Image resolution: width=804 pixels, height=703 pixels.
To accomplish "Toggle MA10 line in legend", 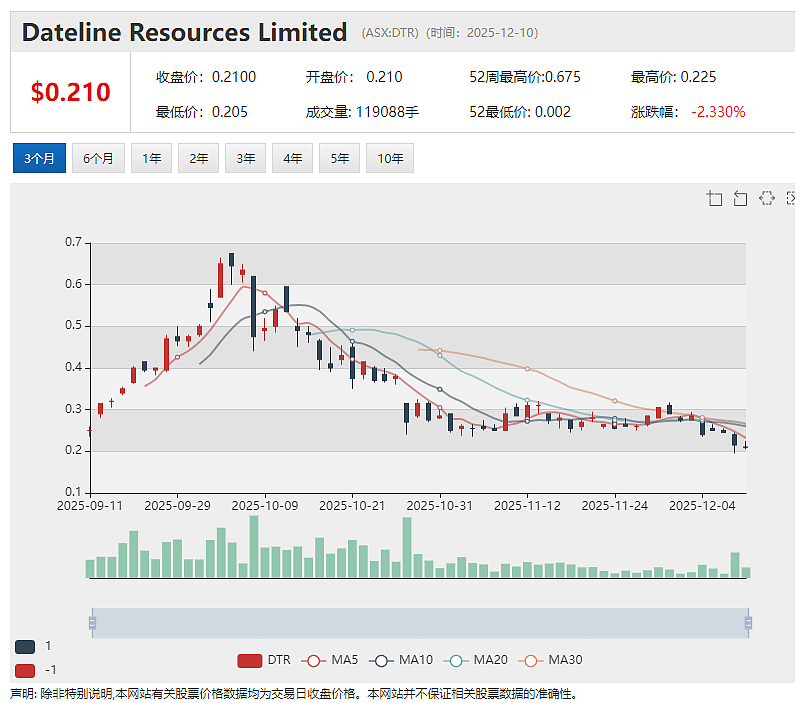I will [401, 660].
